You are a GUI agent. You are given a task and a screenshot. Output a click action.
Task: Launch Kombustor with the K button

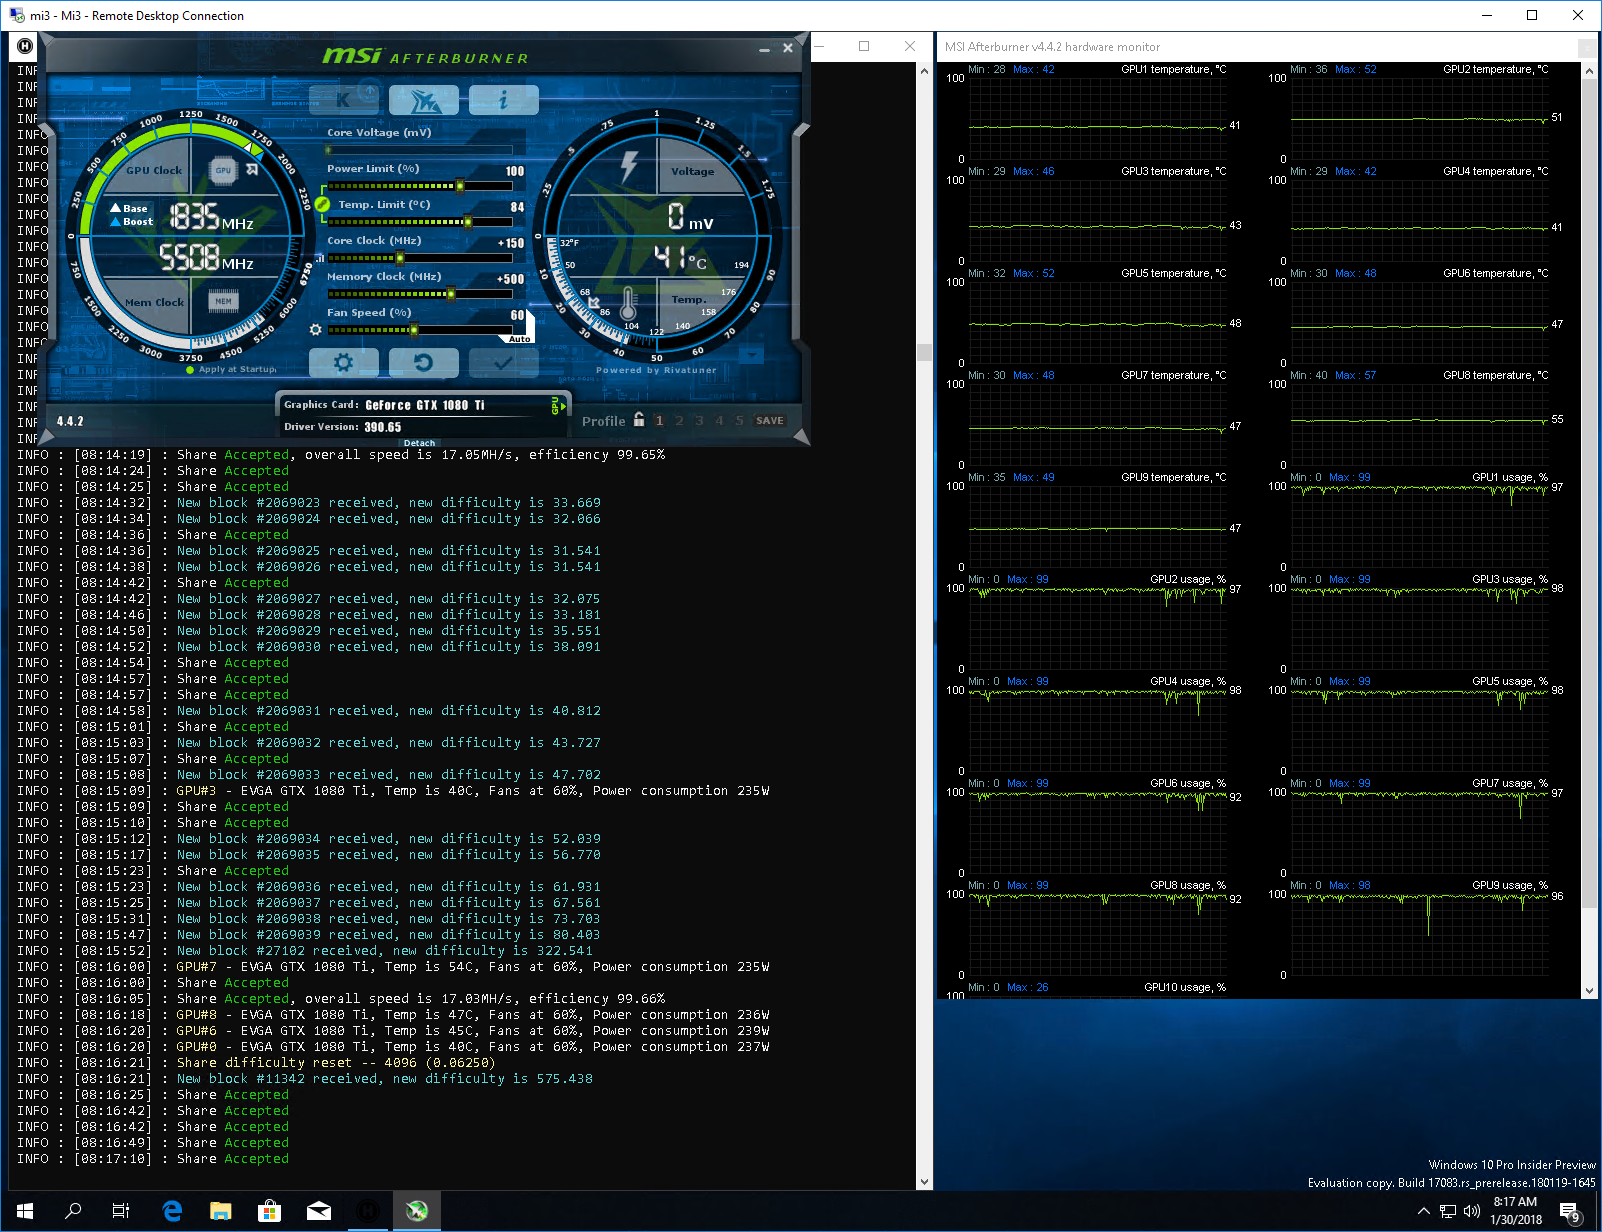344,100
